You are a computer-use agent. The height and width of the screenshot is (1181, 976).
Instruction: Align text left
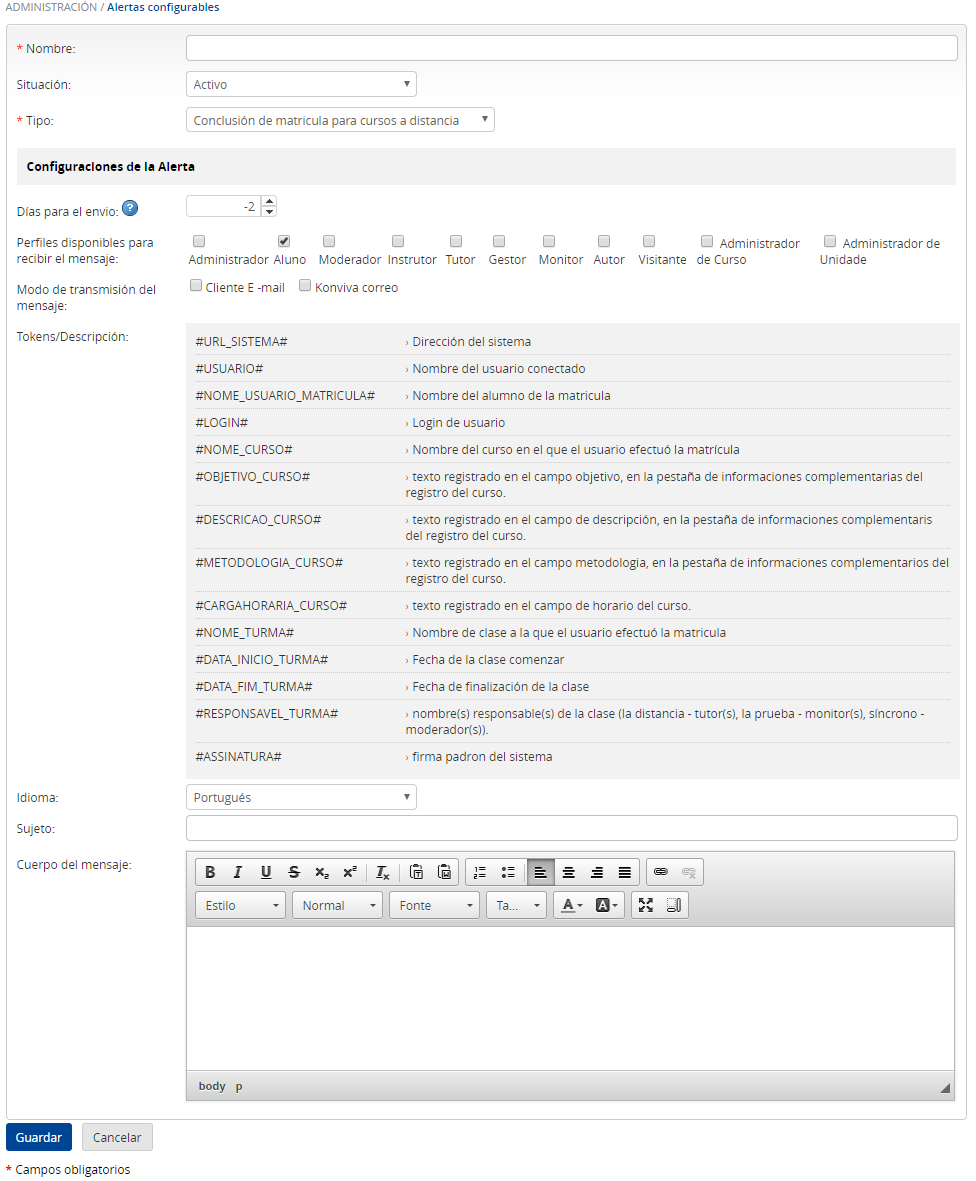[x=541, y=872]
